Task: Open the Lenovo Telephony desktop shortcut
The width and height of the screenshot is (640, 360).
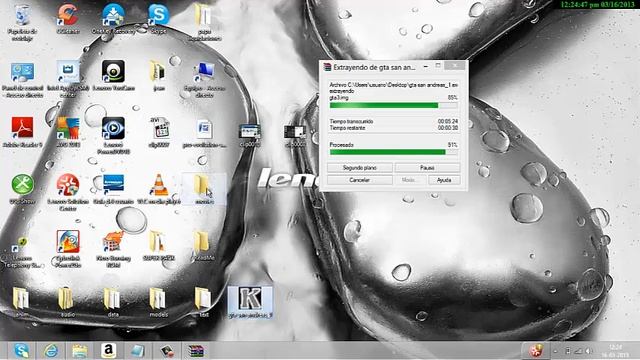Action: click(22, 252)
